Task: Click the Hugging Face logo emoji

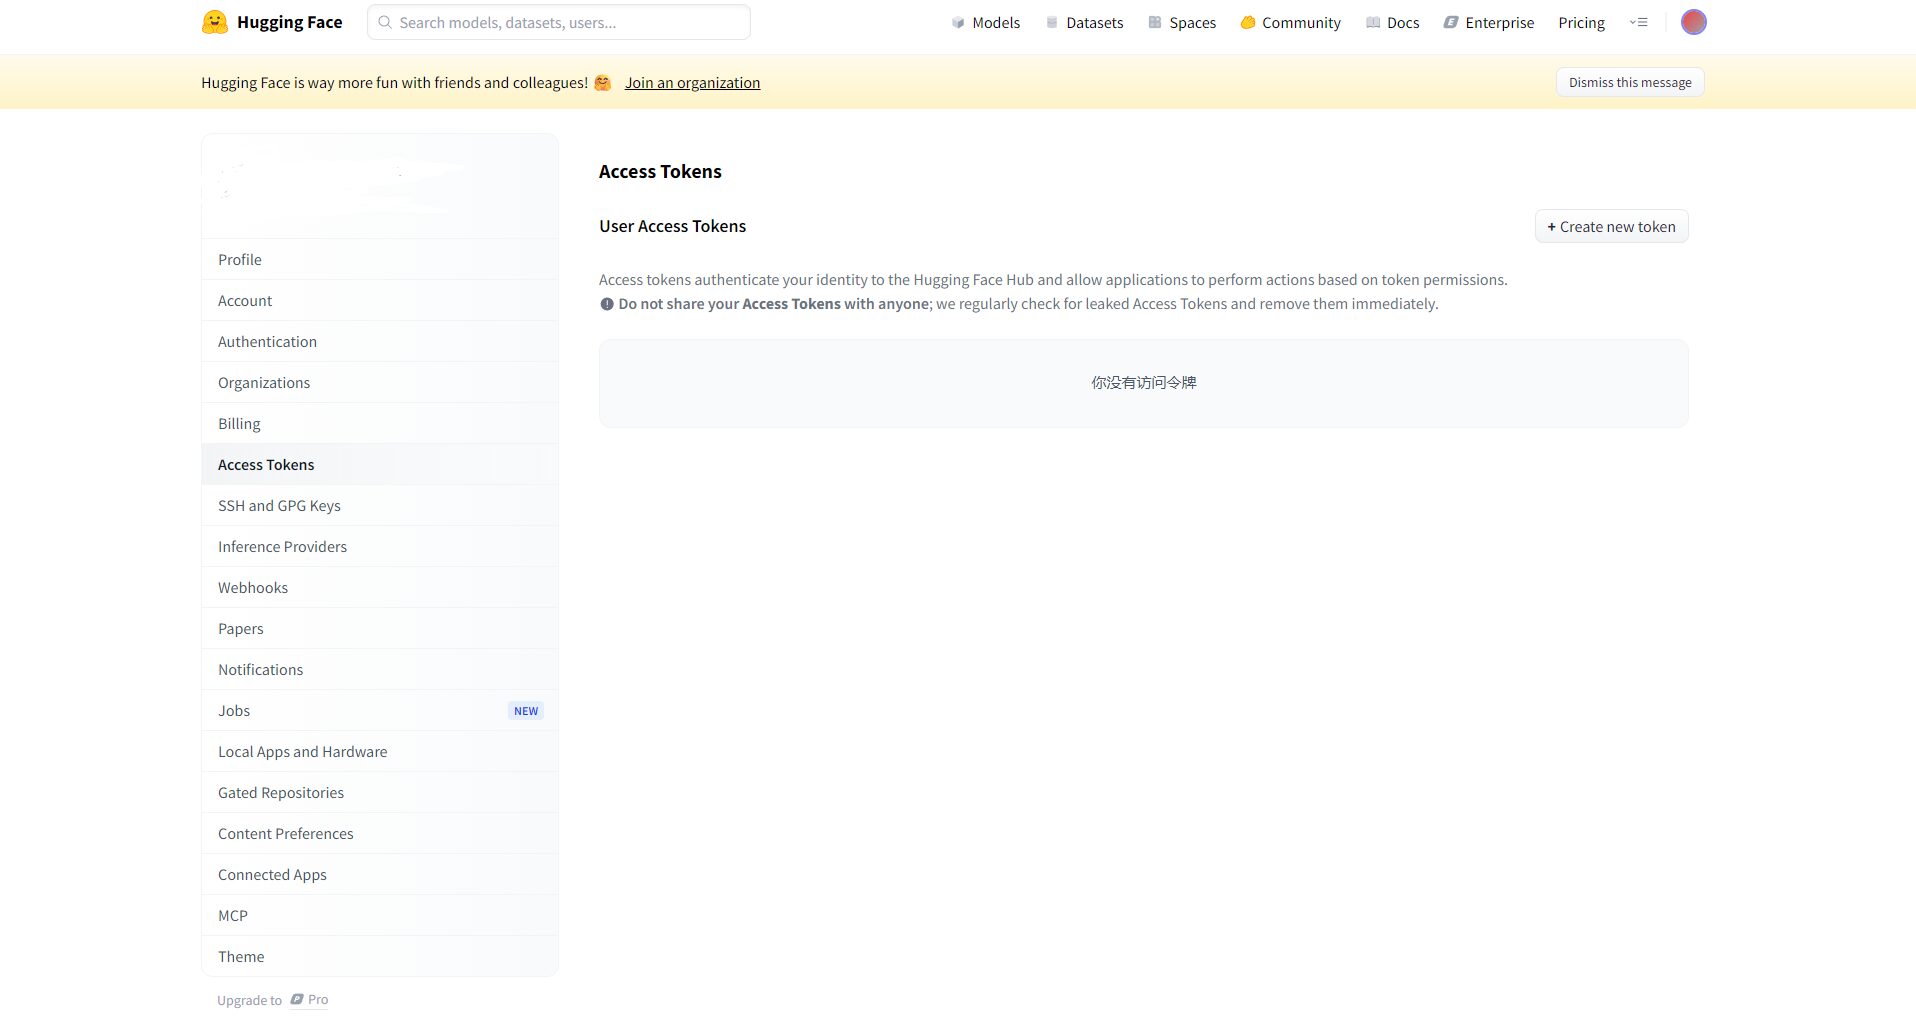Action: pos(214,22)
